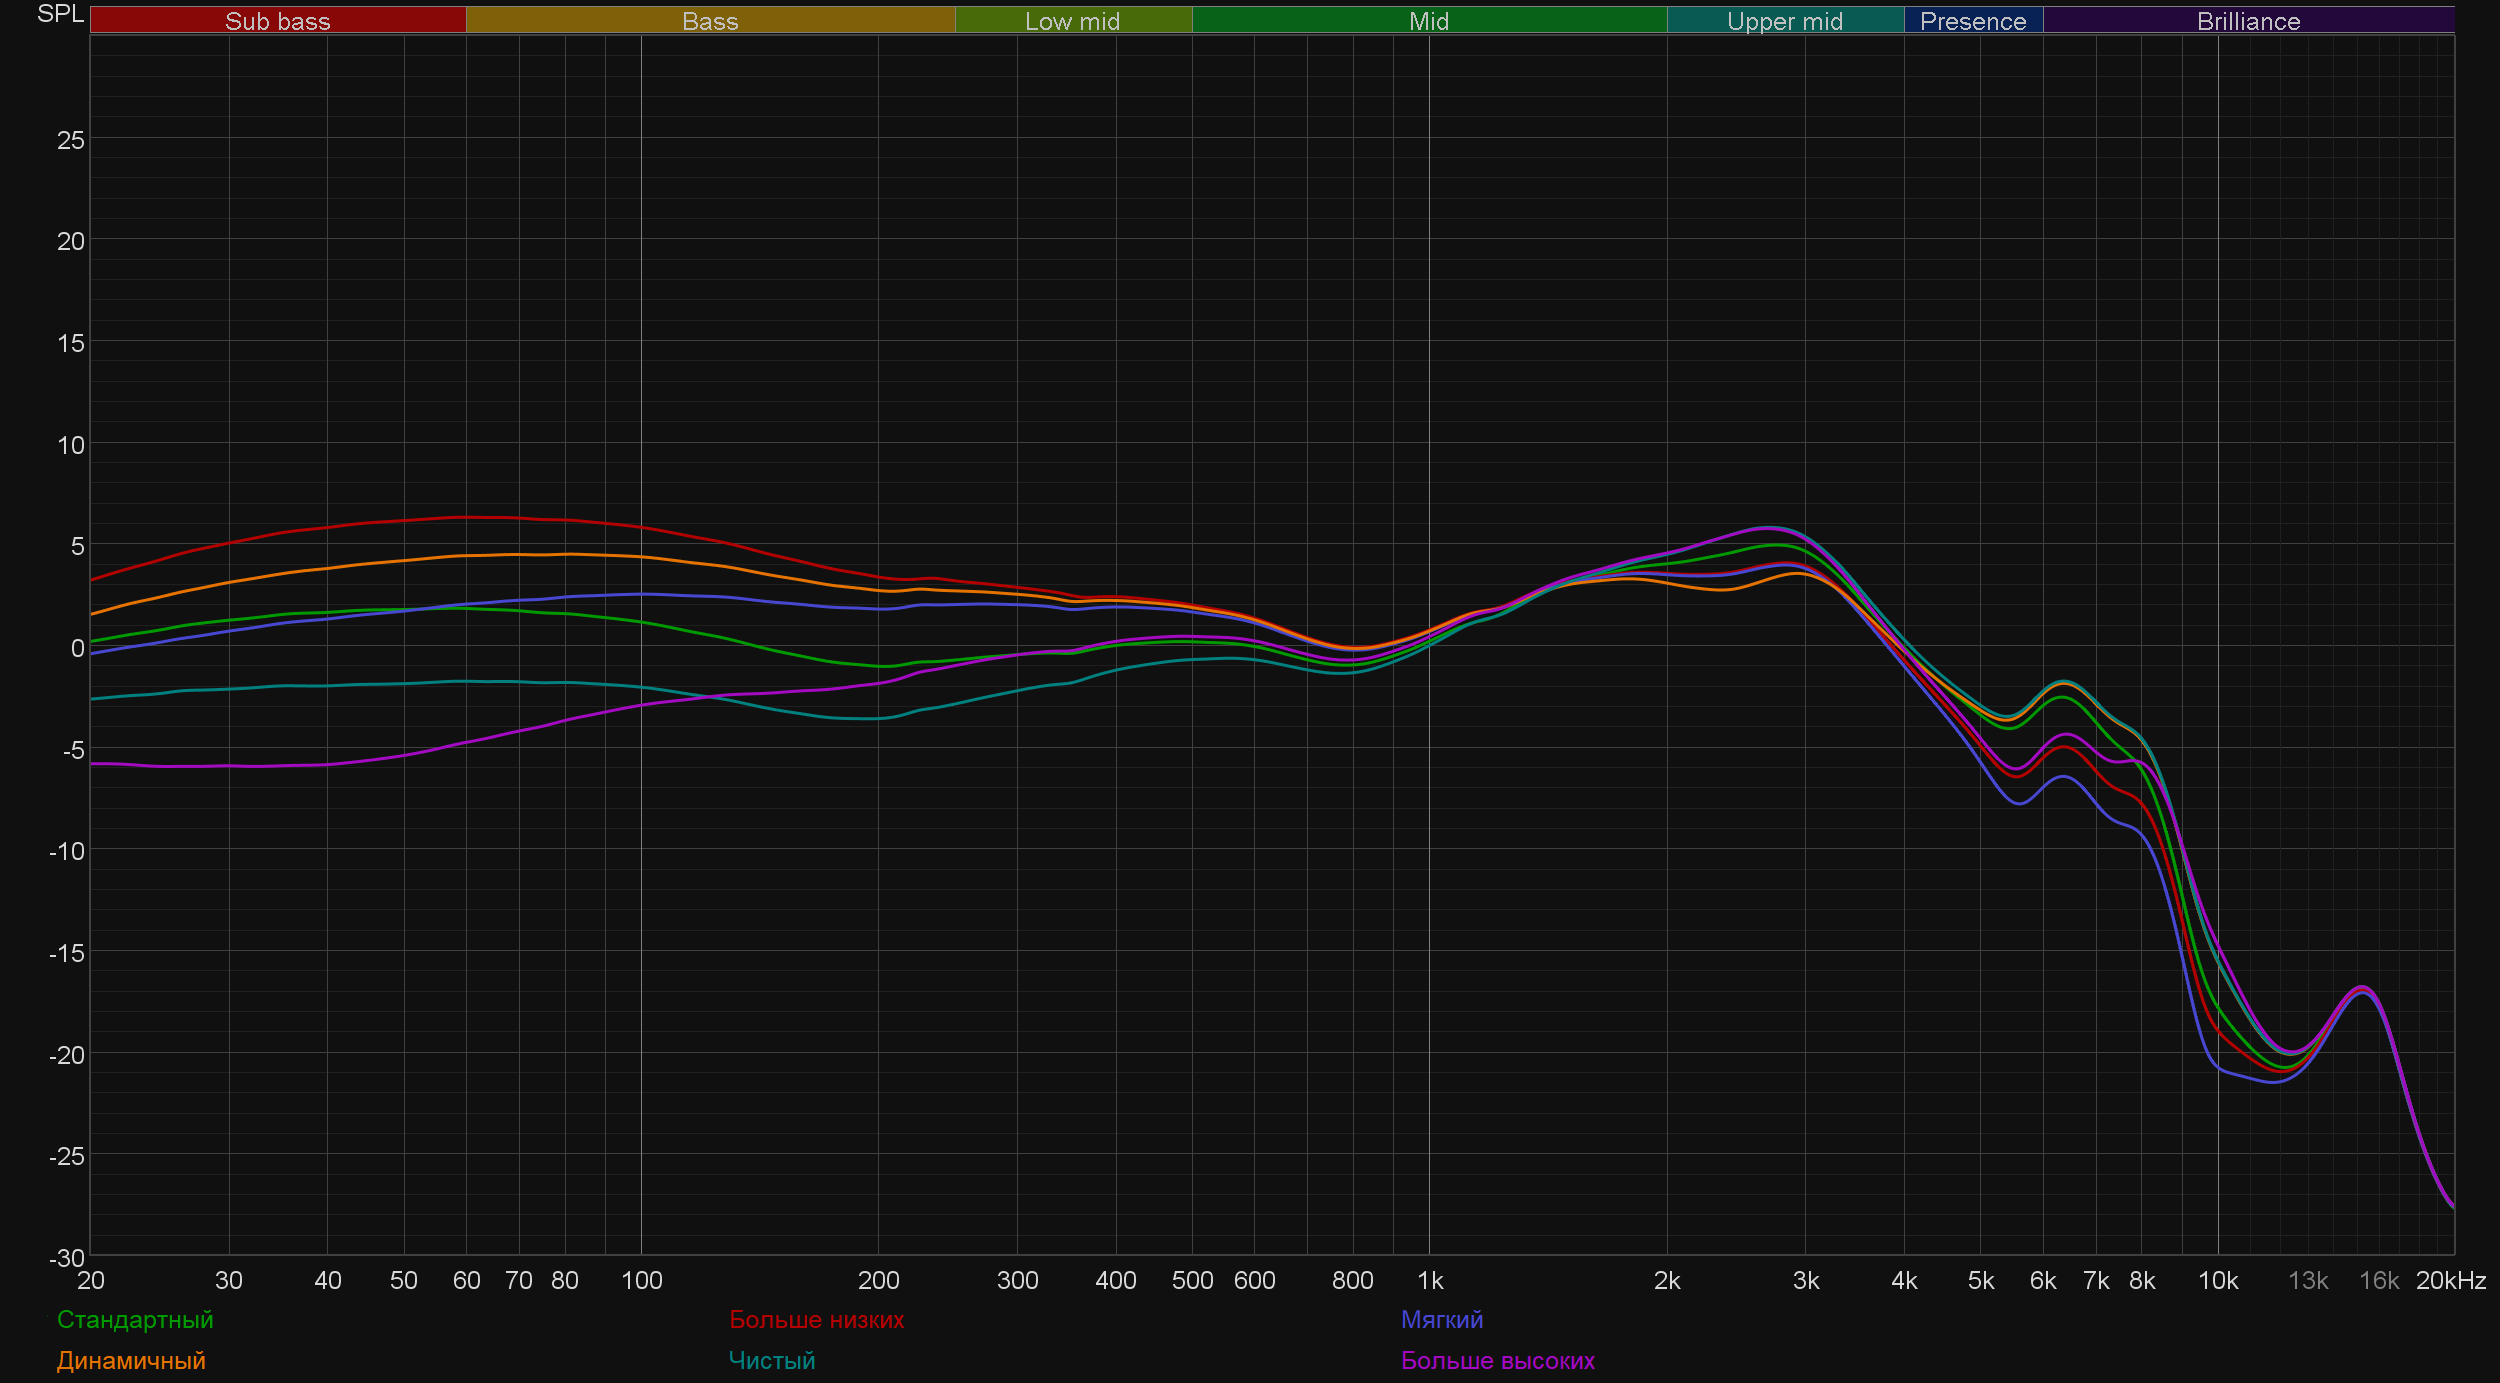Viewport: 2500px width, 1383px height.
Task: Click the Low mid band header
Action: 1072,21
